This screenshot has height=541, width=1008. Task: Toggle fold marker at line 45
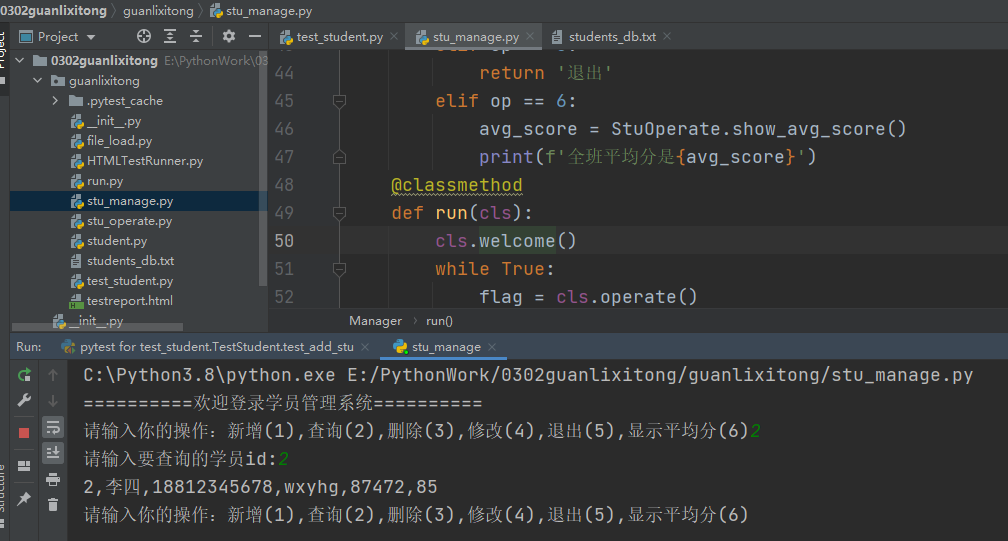pos(339,101)
